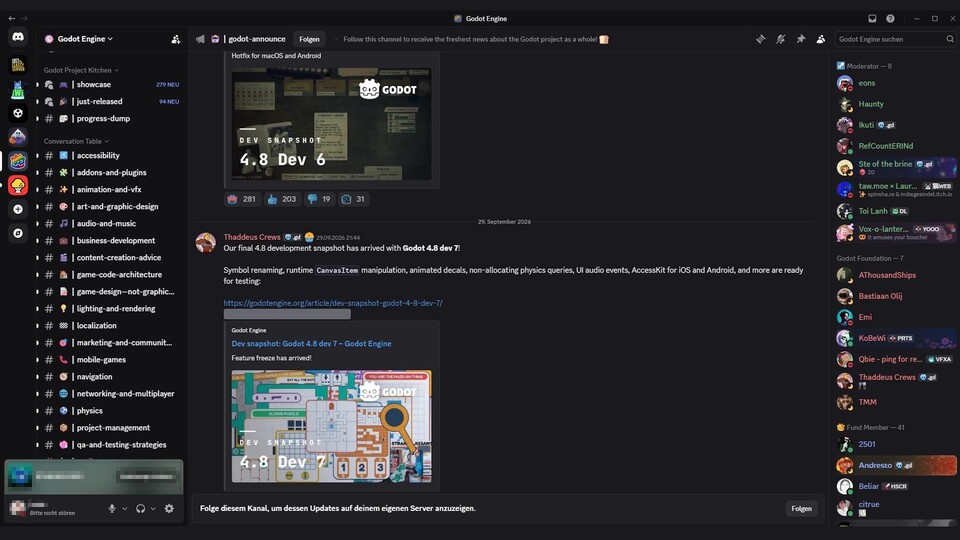This screenshot has height=540, width=960.
Task: Open member Andresto profile
Action: tap(895, 465)
